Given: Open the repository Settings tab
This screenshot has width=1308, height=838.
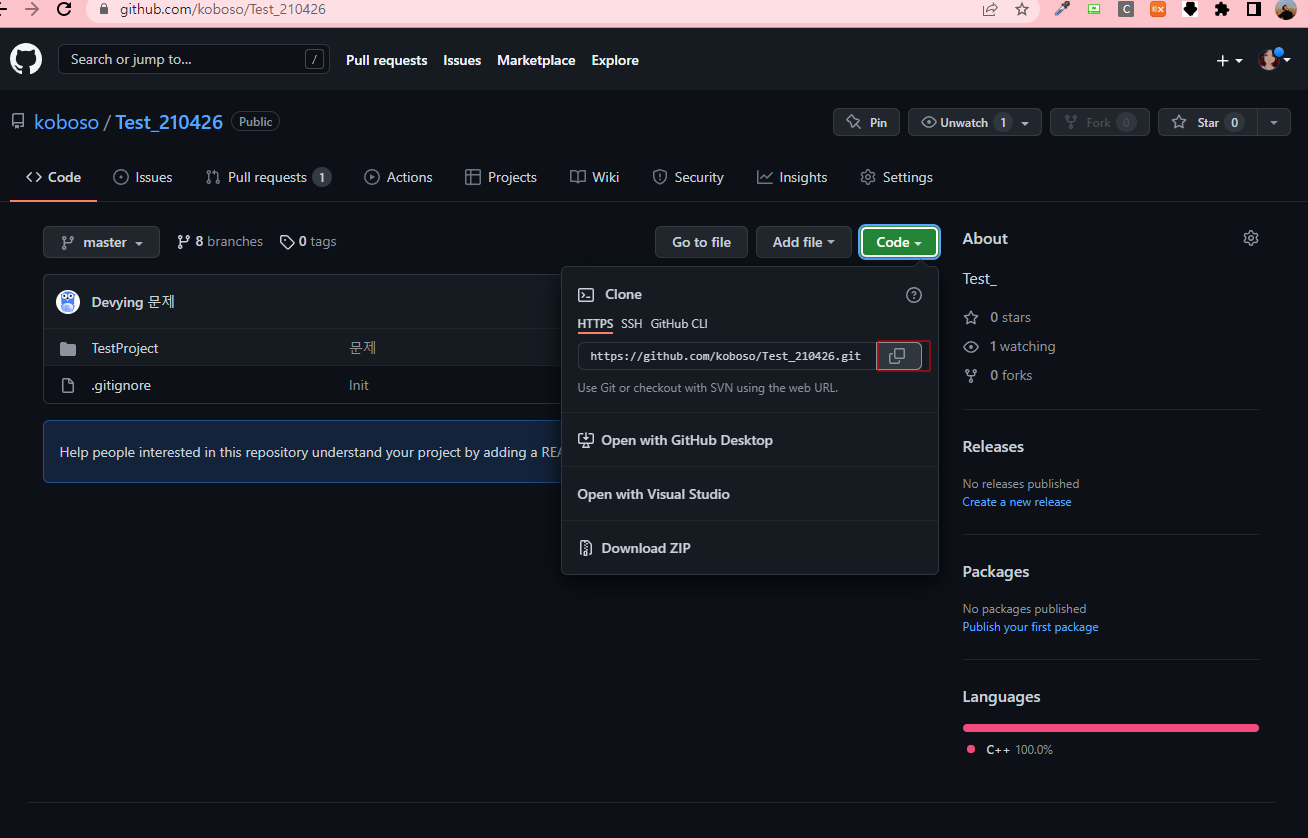Looking at the screenshot, I should pos(896,177).
